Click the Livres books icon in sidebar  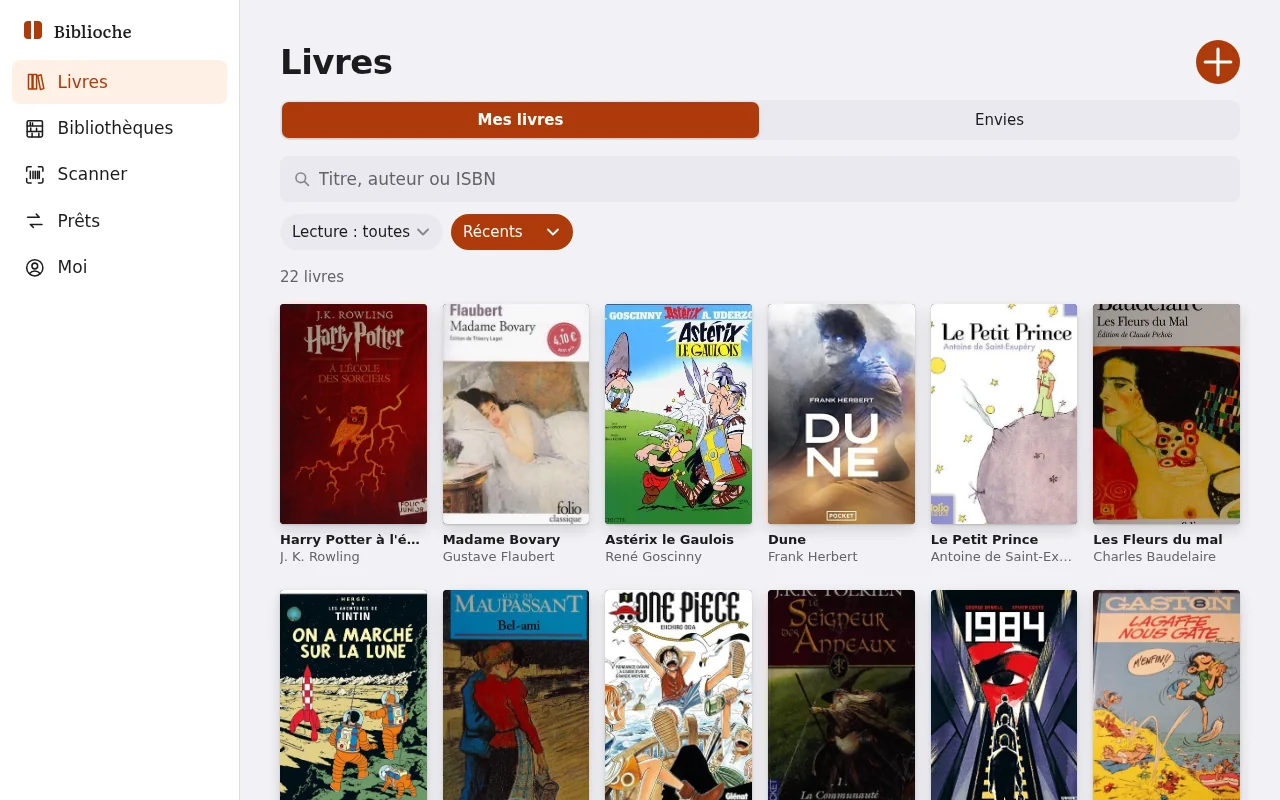(35, 82)
